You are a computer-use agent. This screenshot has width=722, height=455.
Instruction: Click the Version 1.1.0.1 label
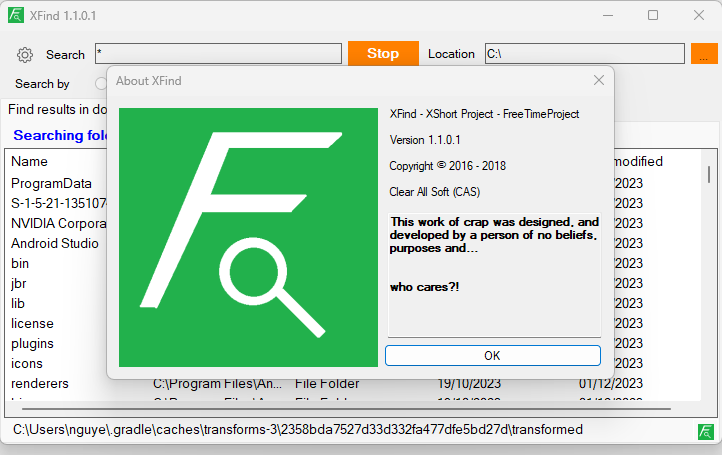point(425,140)
